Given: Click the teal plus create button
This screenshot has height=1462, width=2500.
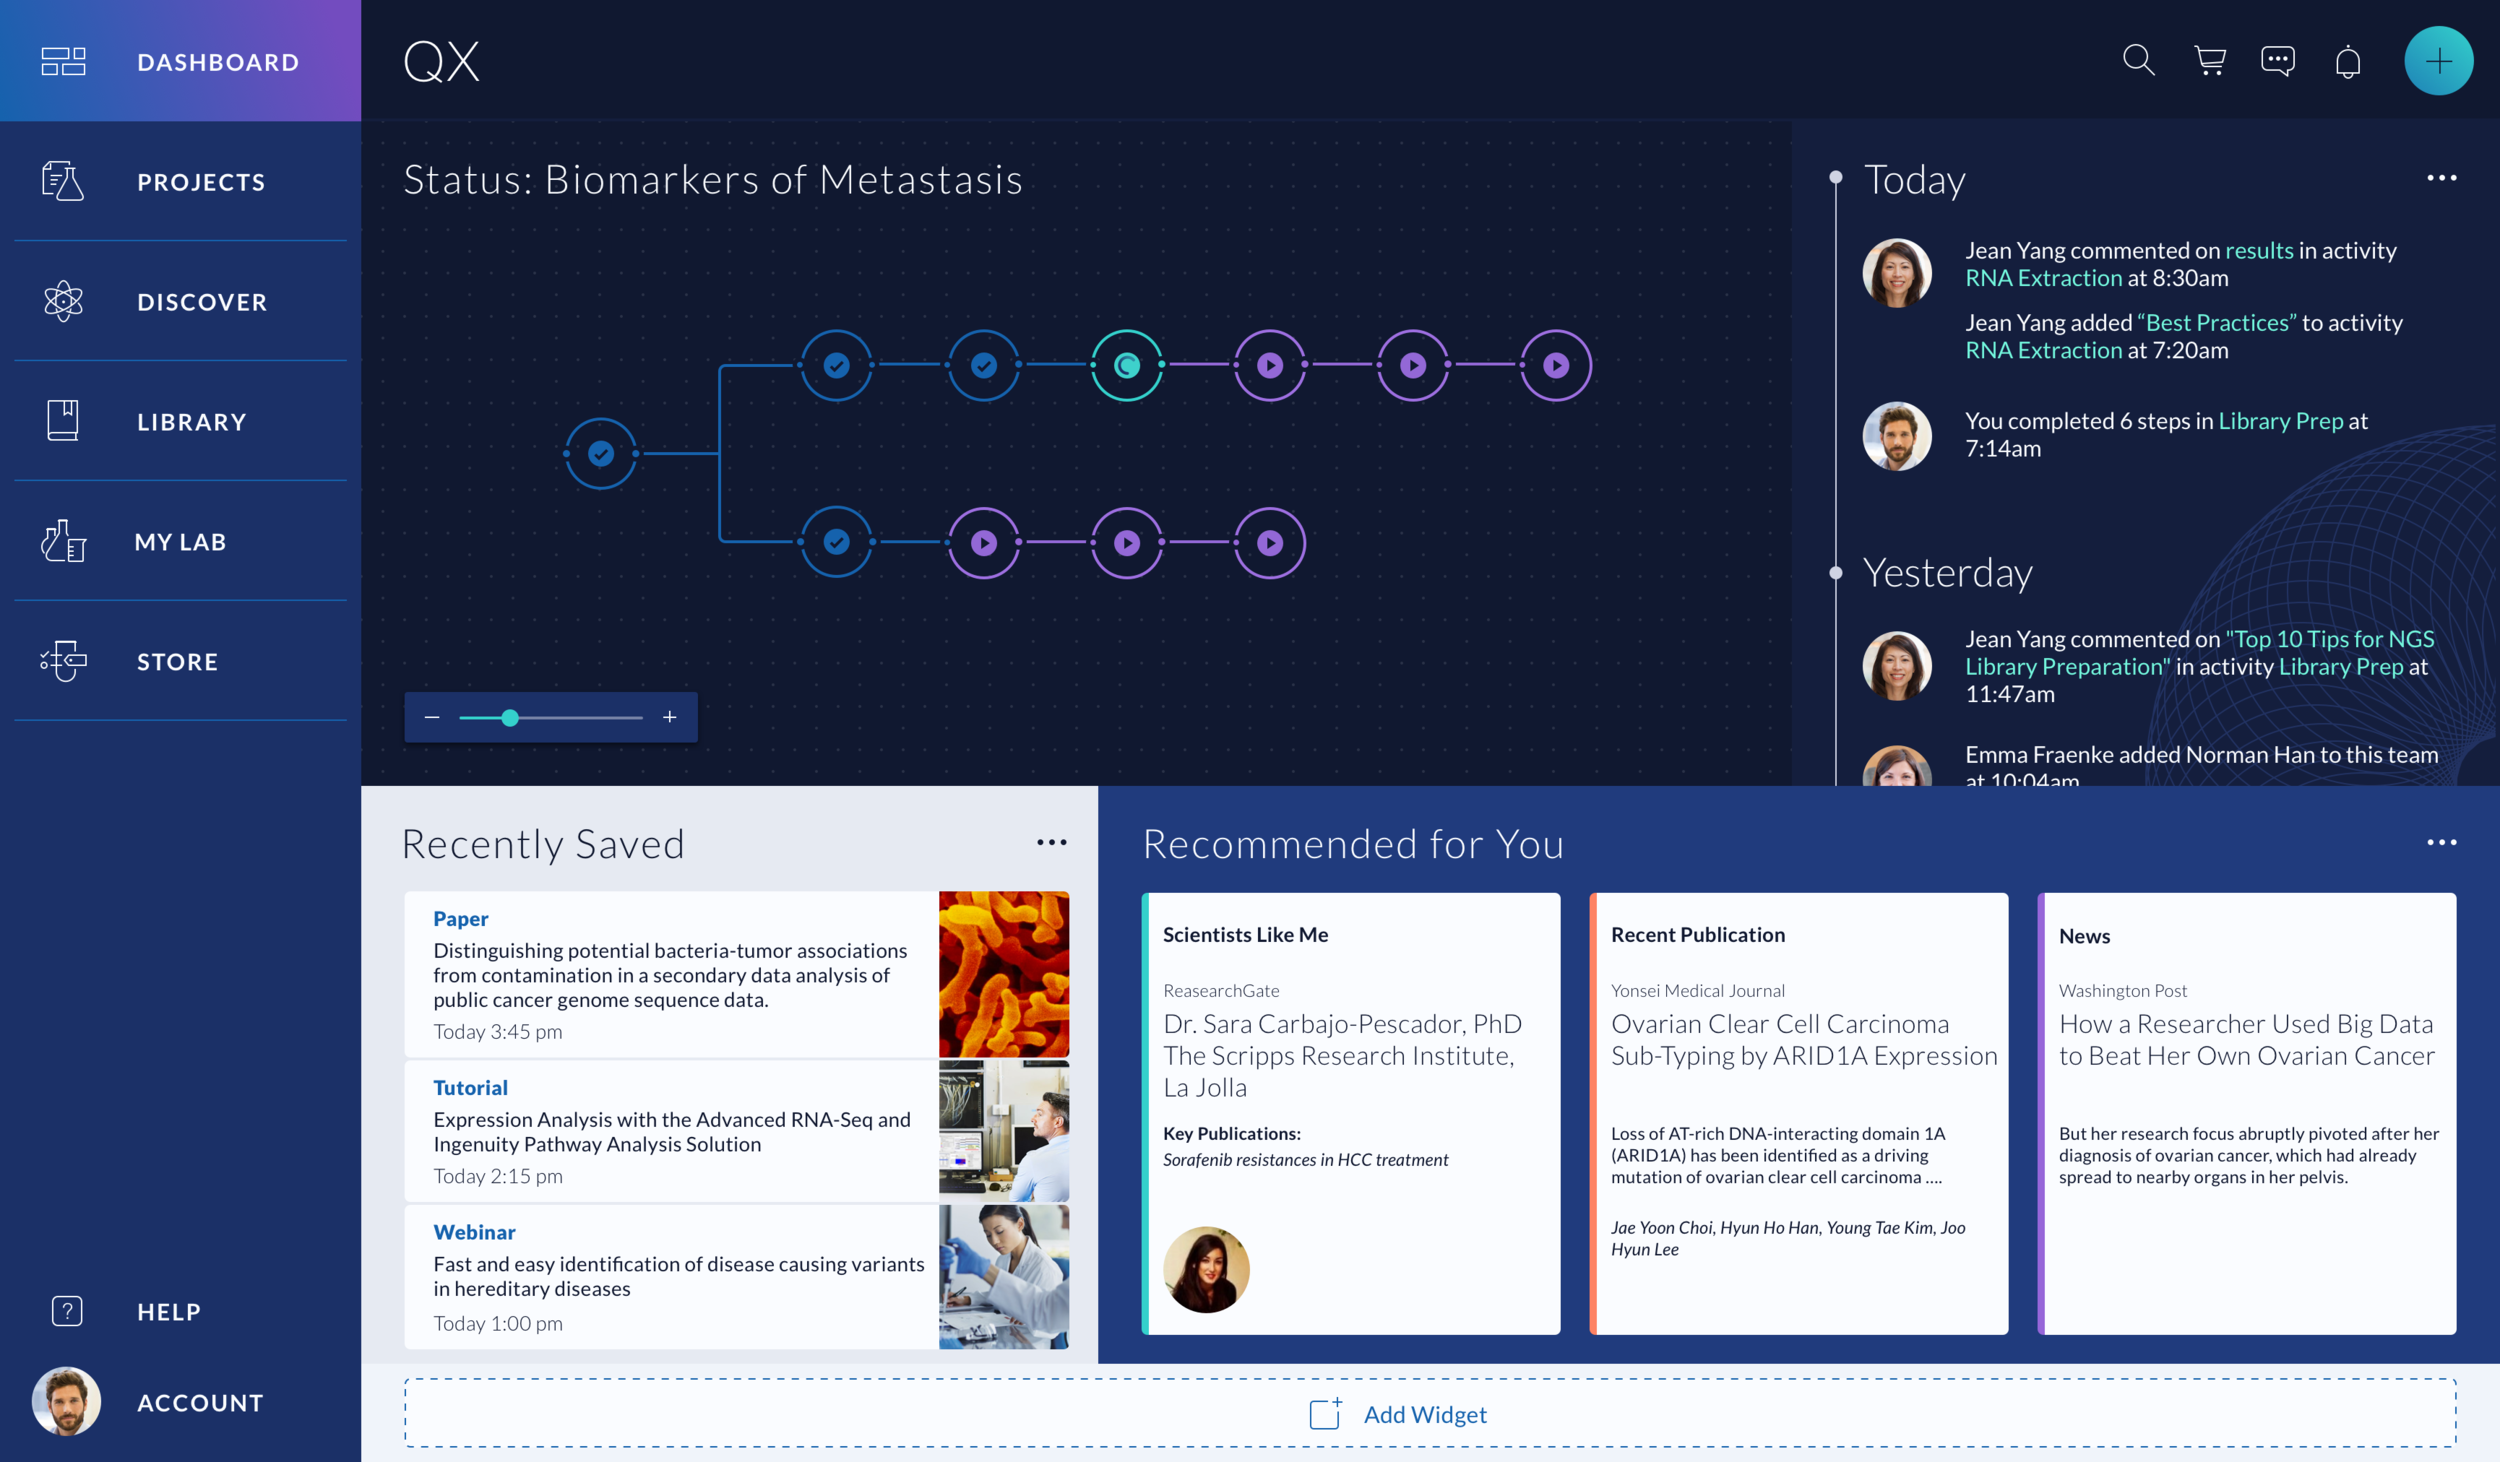Looking at the screenshot, I should [x=2438, y=60].
